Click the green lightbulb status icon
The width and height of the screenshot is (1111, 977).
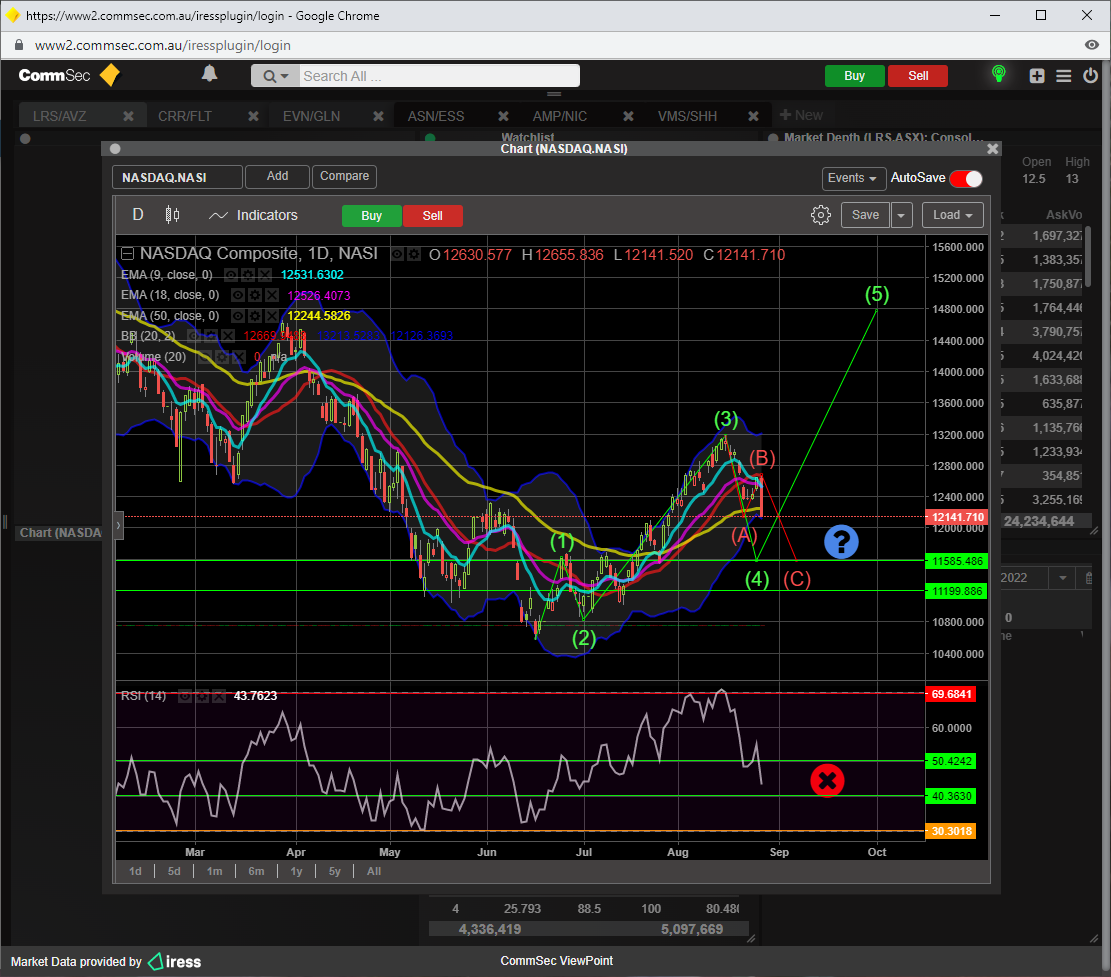click(x=997, y=75)
